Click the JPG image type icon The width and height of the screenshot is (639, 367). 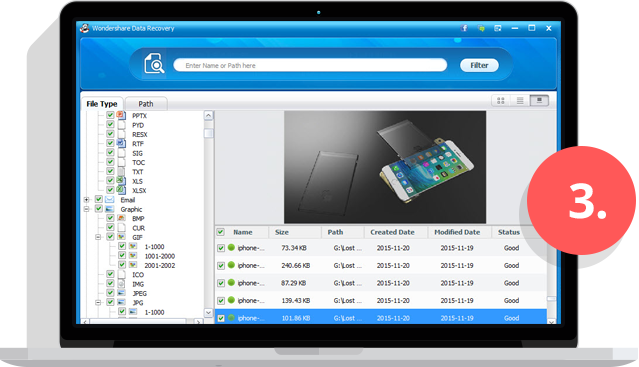coord(121,303)
